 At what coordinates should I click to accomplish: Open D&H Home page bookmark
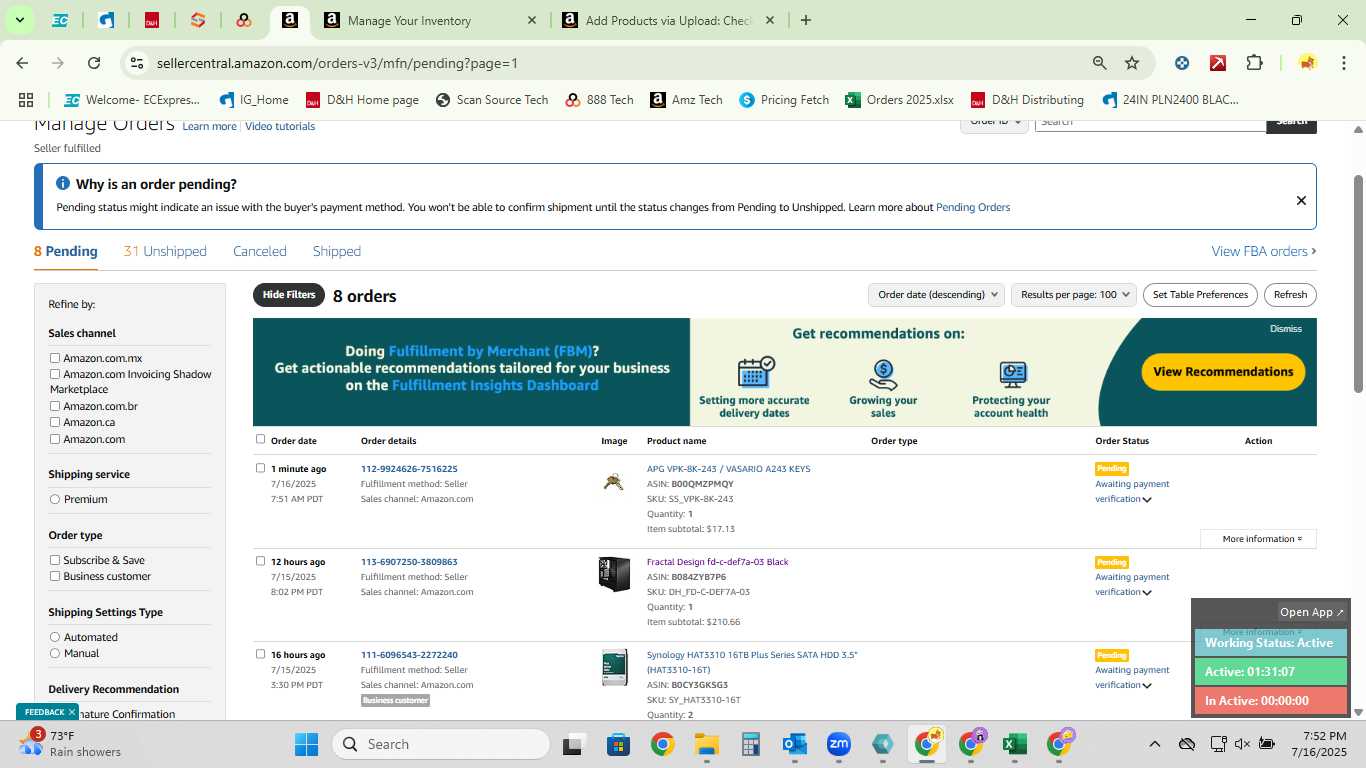coord(362,100)
